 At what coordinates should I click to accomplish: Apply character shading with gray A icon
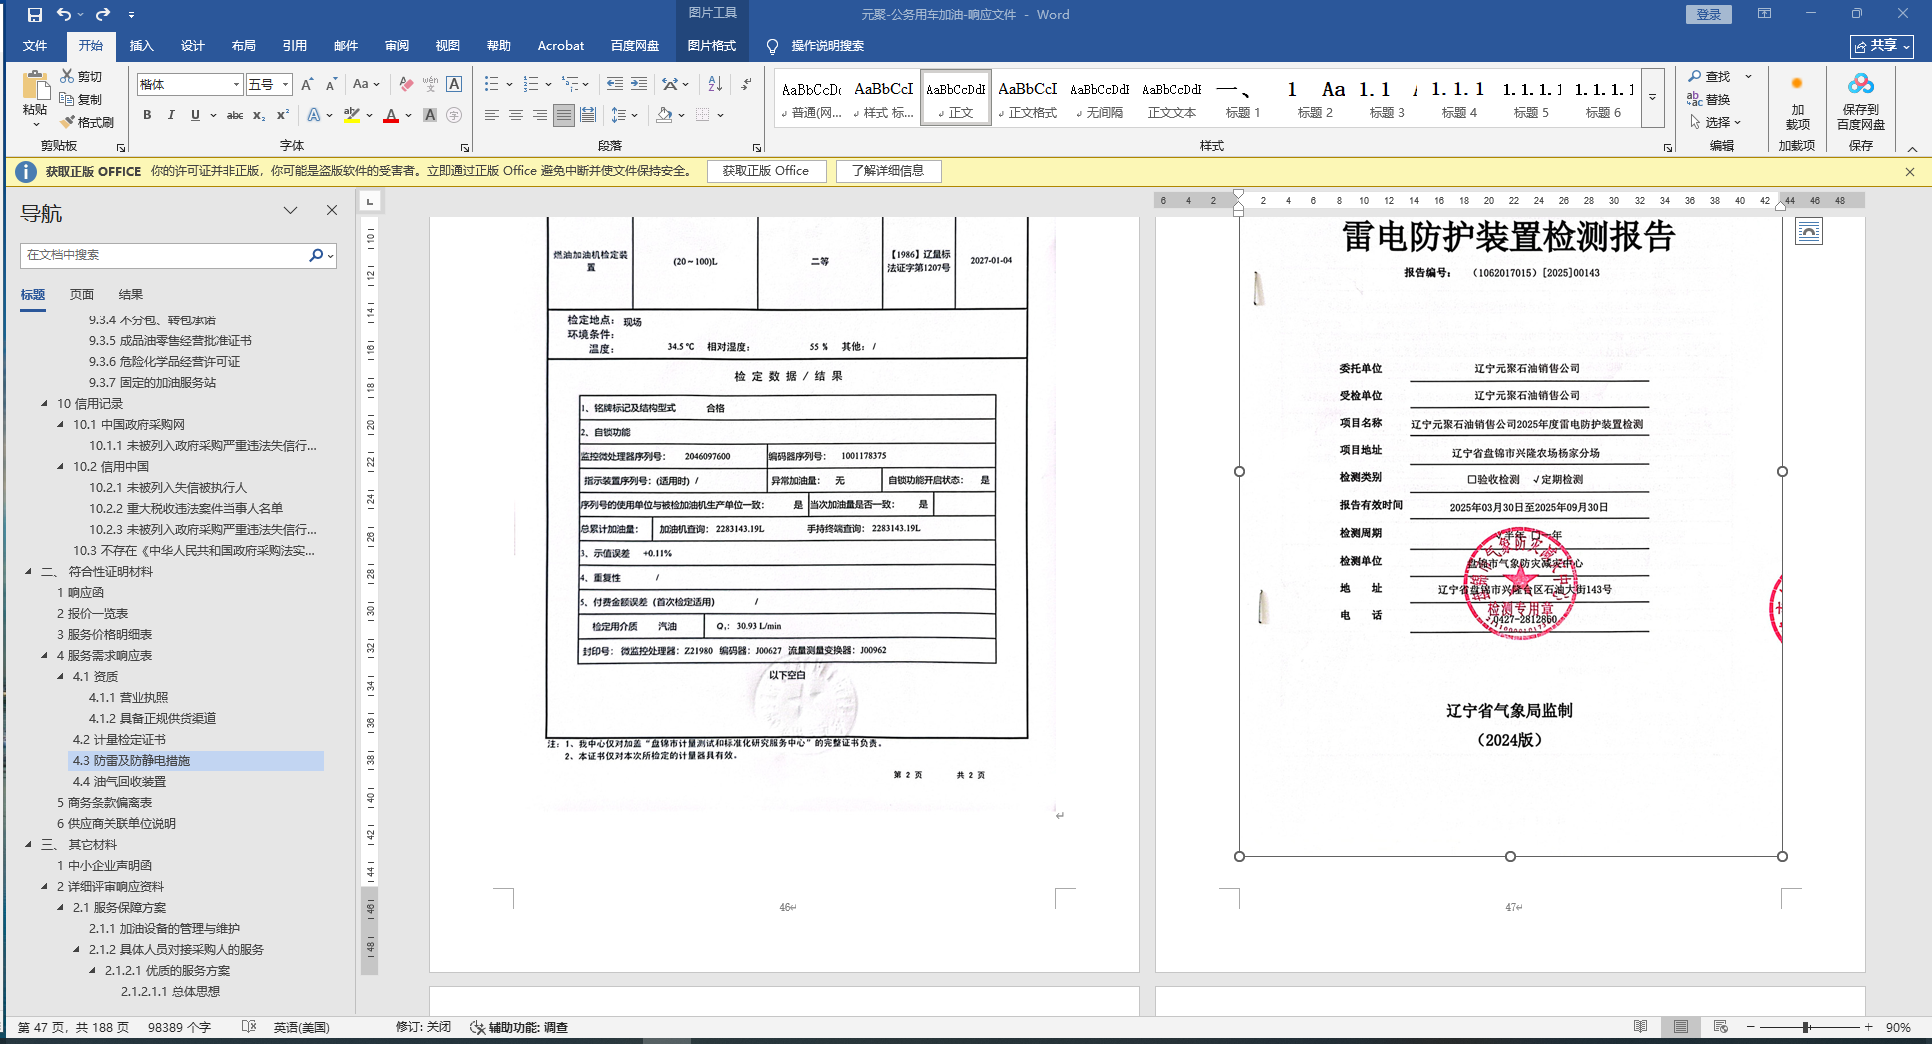click(x=430, y=115)
